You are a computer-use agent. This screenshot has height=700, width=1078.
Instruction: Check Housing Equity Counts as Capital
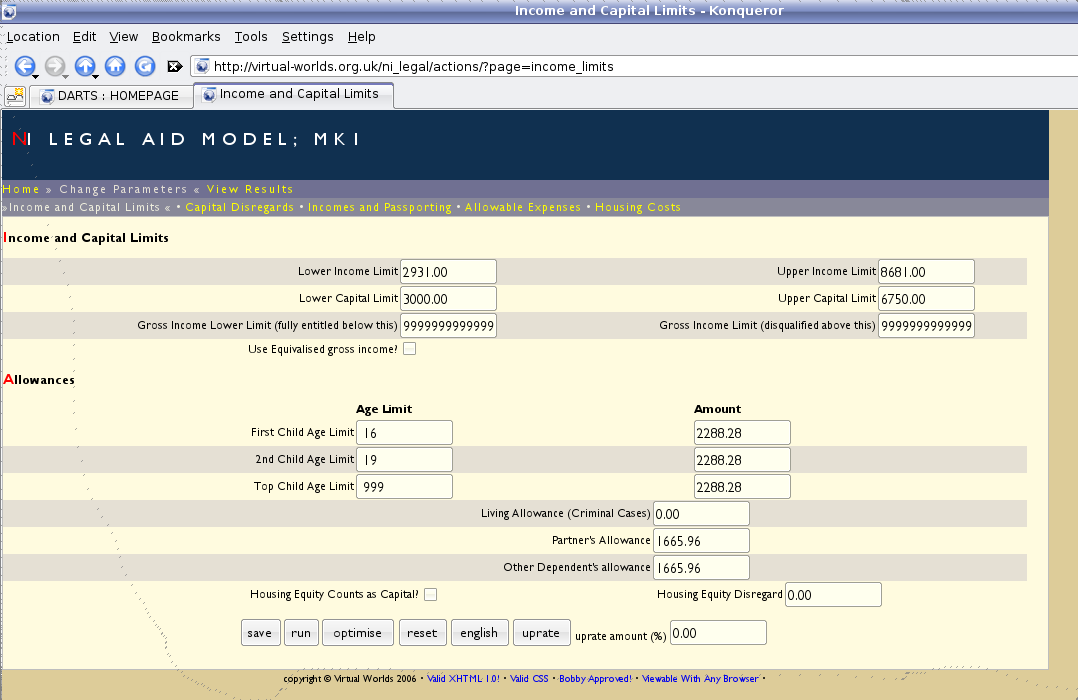(x=430, y=593)
